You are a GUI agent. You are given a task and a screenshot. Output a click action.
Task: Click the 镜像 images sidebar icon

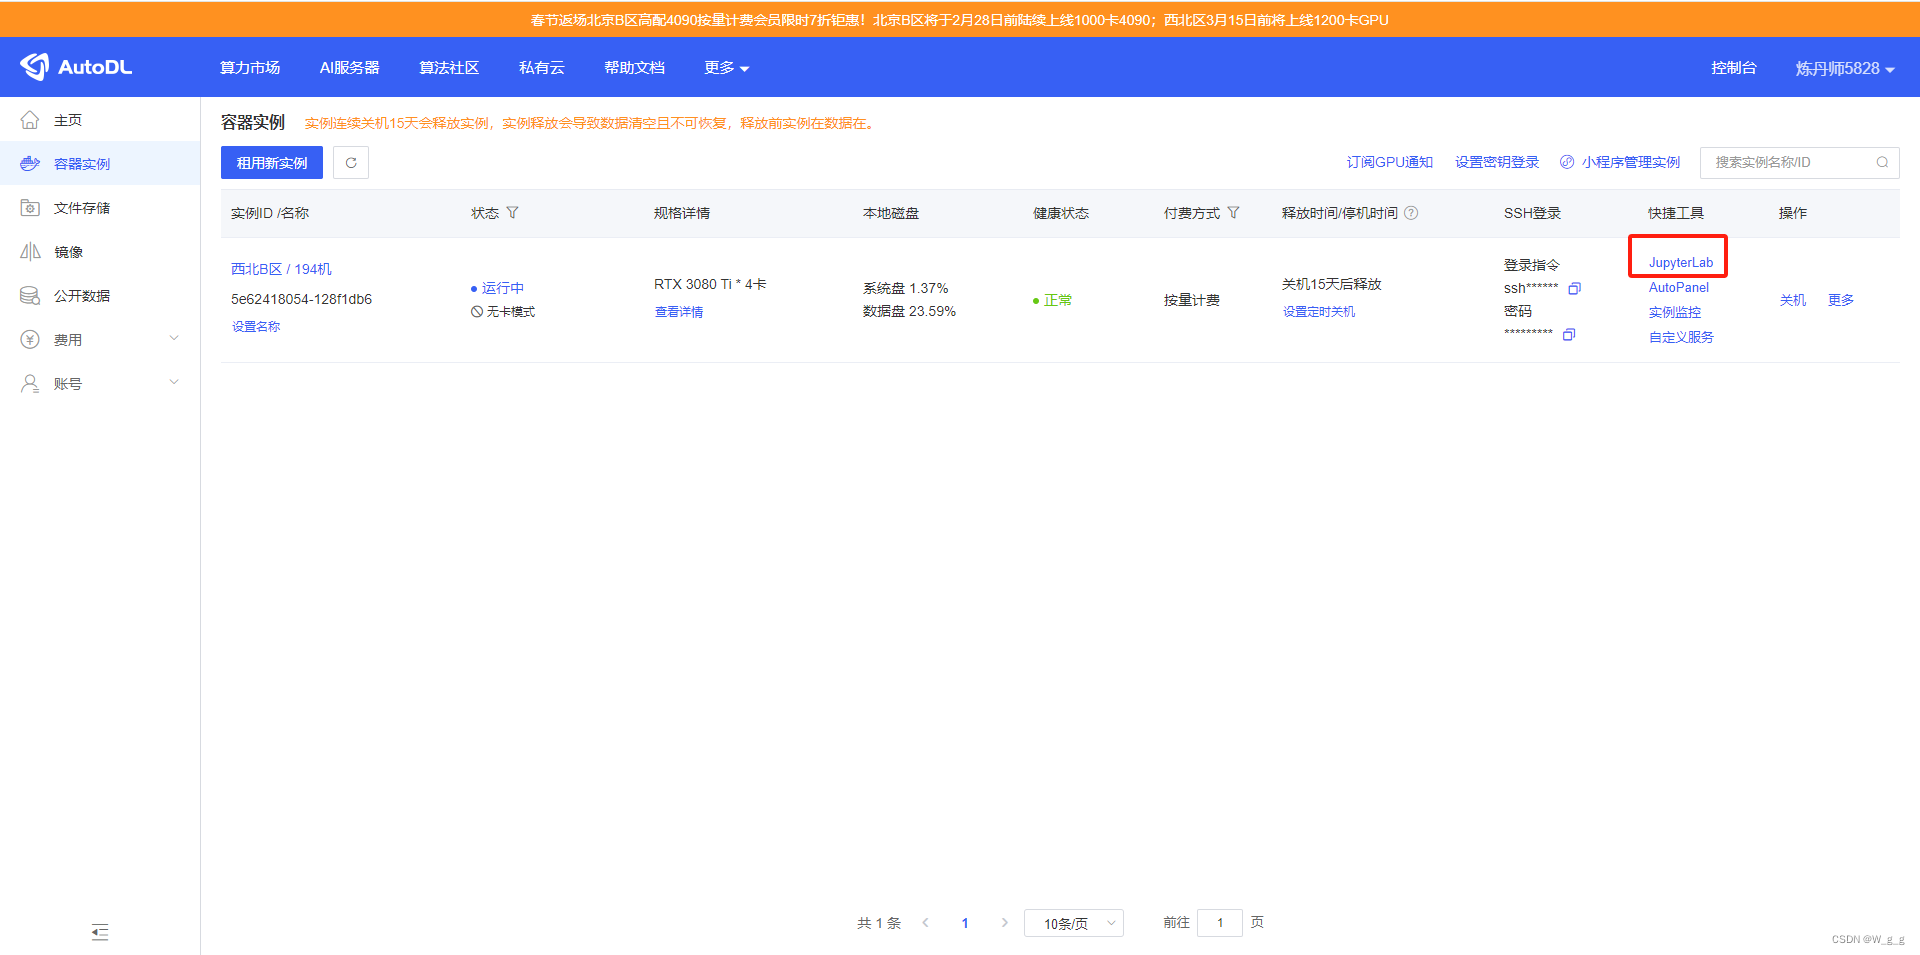[30, 251]
